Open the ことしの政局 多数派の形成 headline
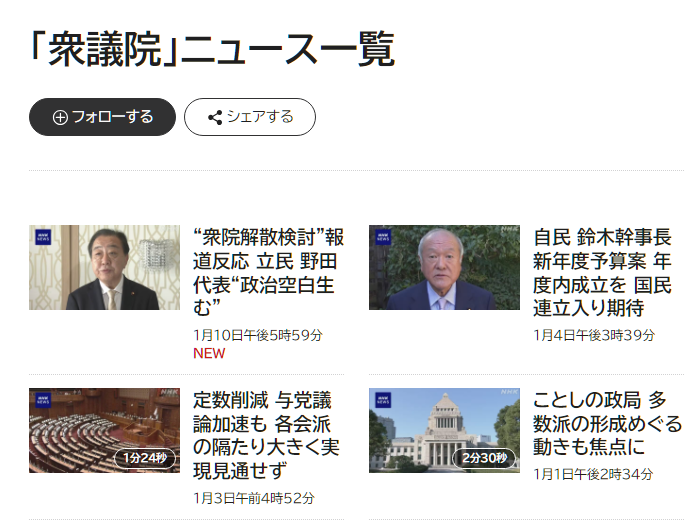Image resolution: width=690 pixels, height=521 pixels. click(607, 424)
